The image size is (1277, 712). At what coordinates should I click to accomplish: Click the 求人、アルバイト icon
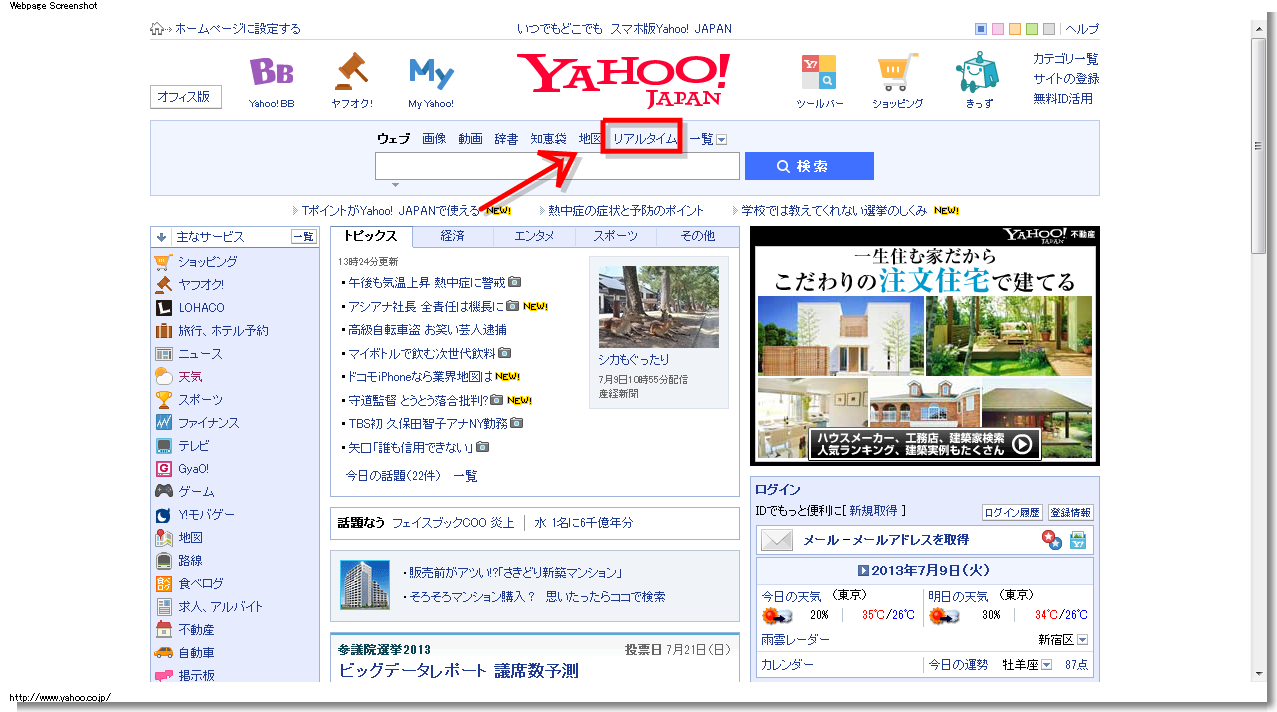(x=163, y=607)
